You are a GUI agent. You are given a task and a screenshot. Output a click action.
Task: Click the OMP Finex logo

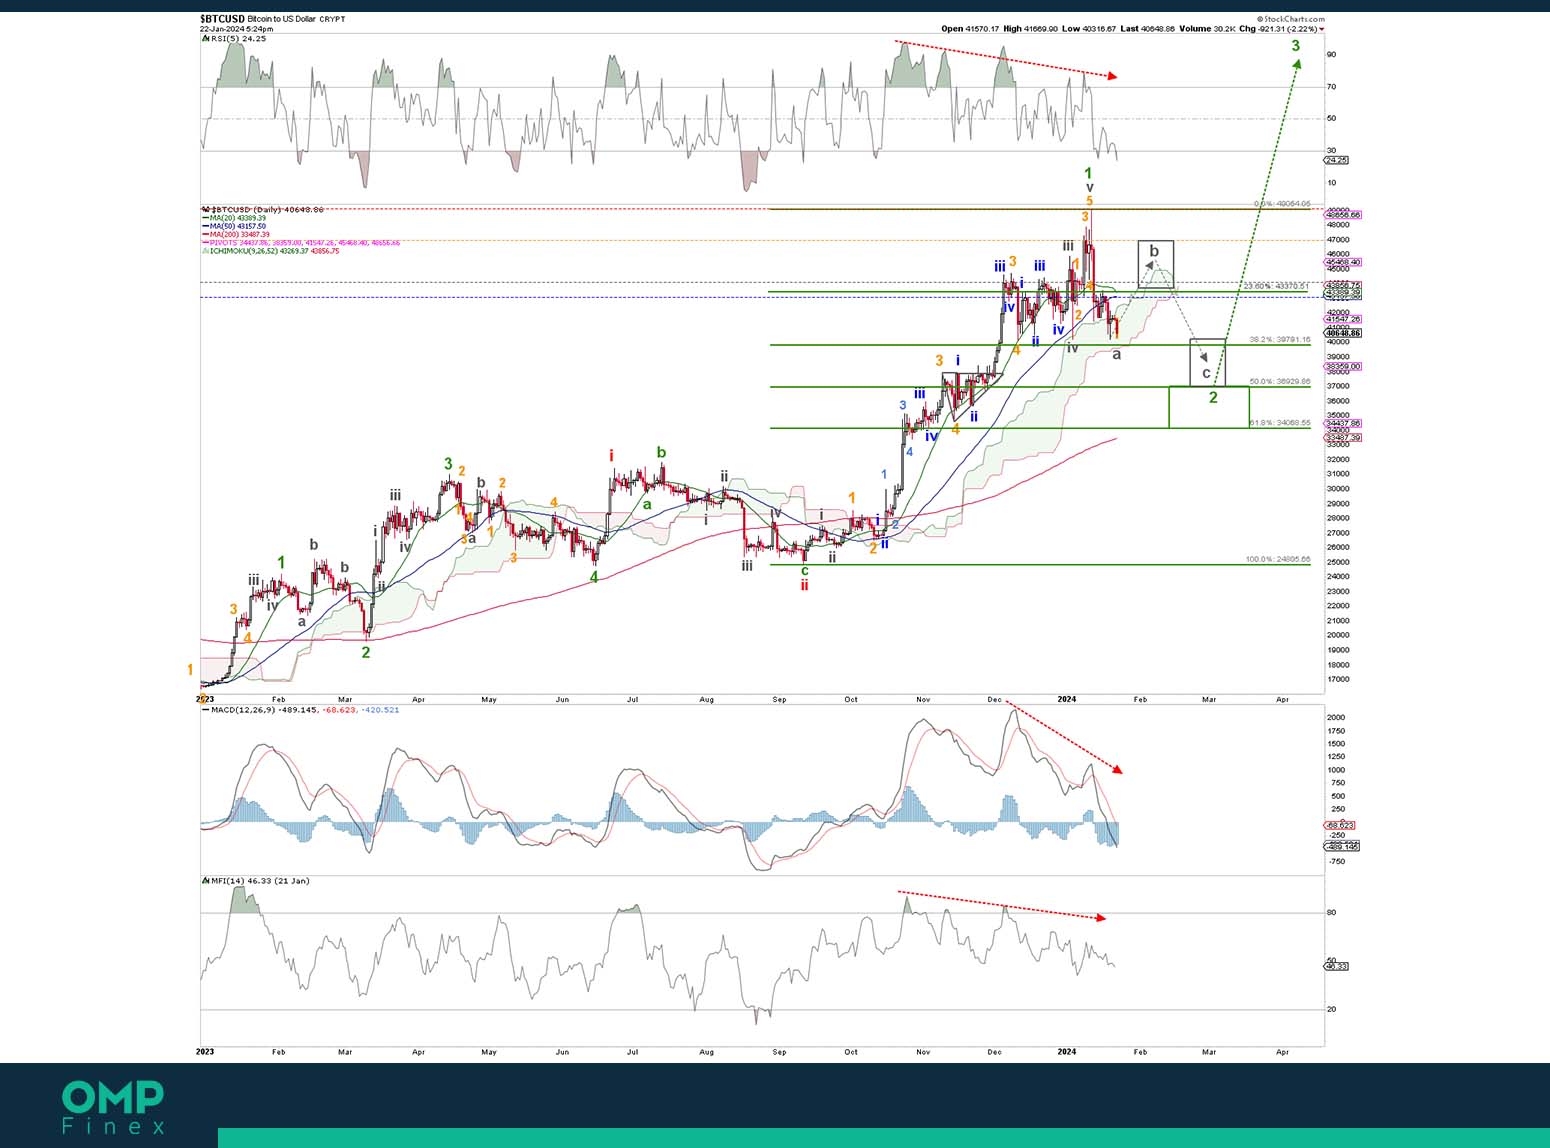click(113, 1108)
